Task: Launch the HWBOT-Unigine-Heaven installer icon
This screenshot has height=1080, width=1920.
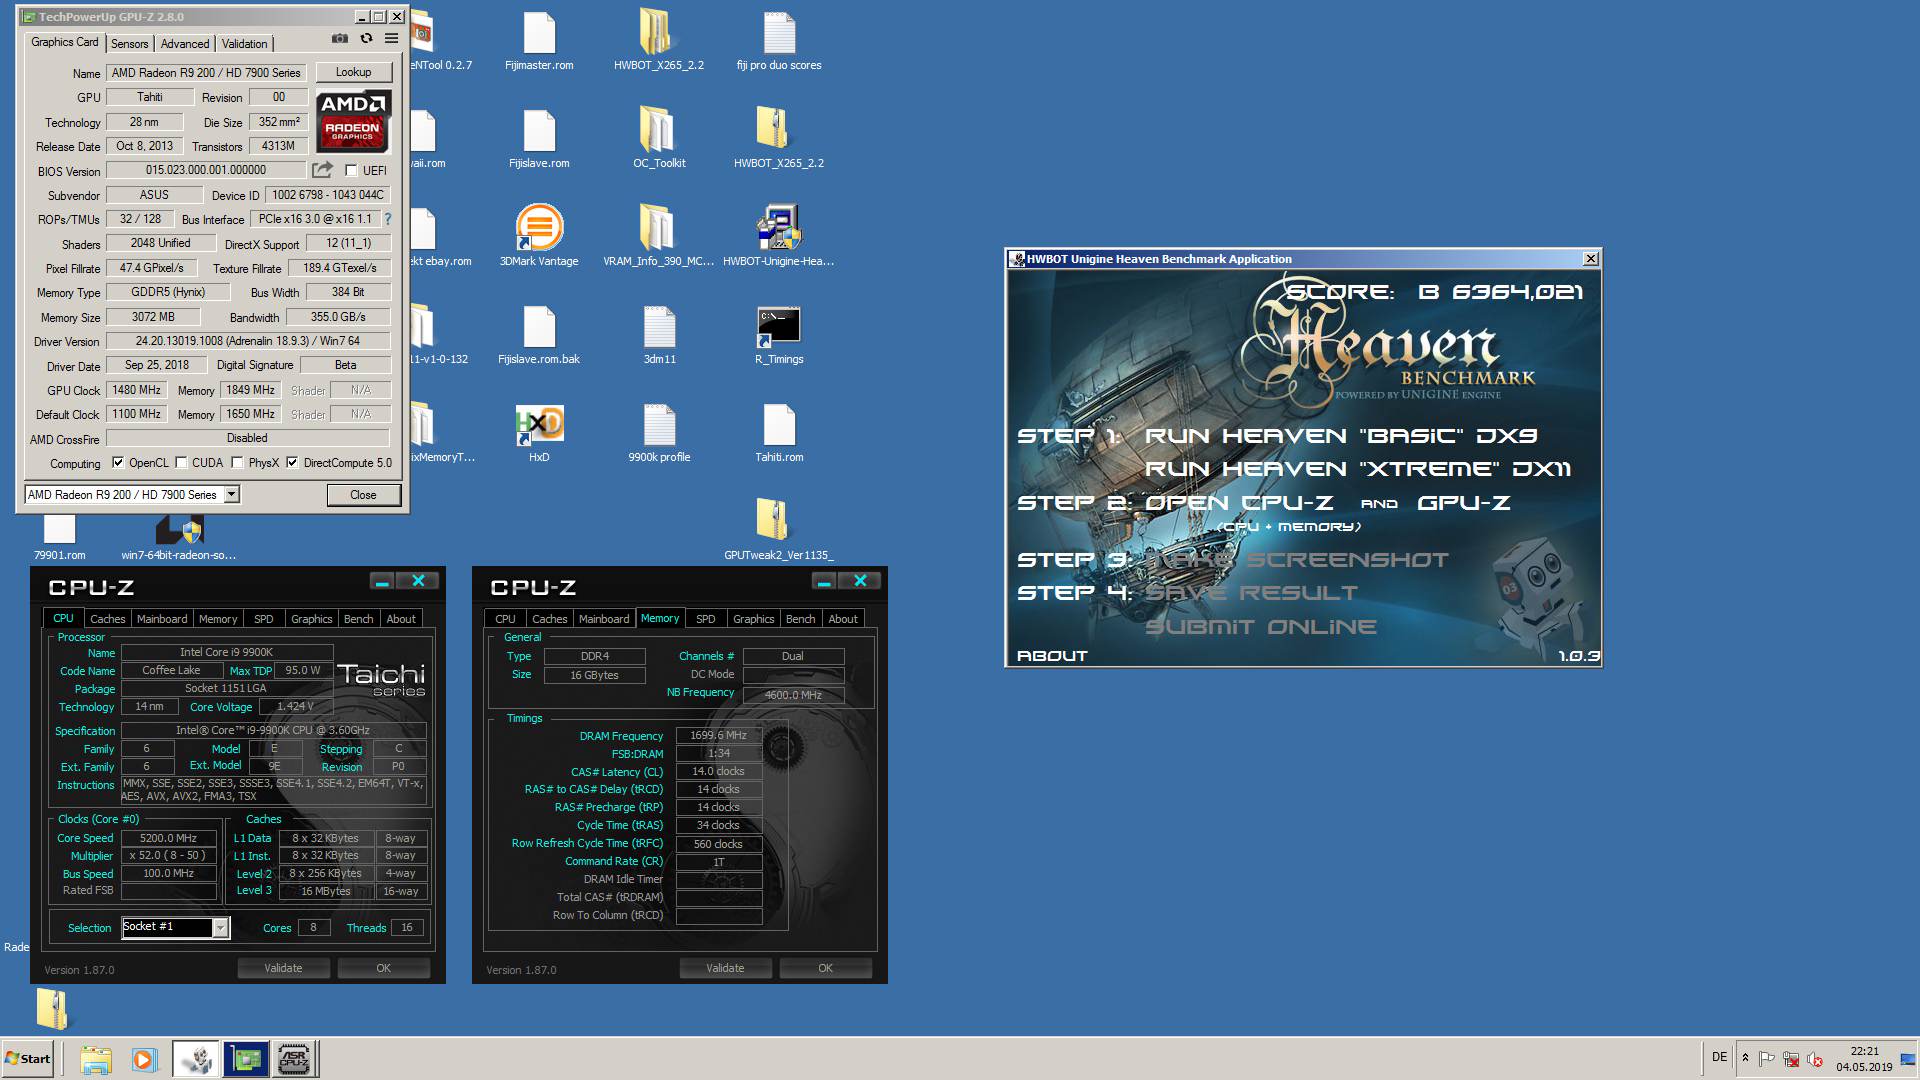Action: (779, 236)
